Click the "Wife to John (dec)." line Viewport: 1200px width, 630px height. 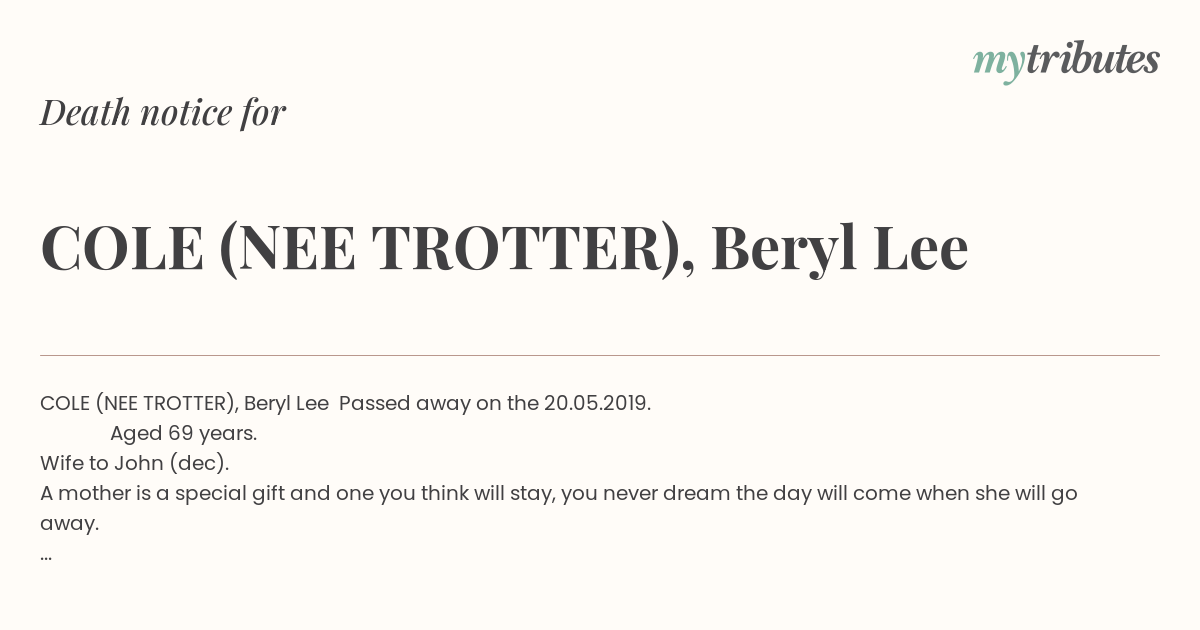tap(135, 463)
